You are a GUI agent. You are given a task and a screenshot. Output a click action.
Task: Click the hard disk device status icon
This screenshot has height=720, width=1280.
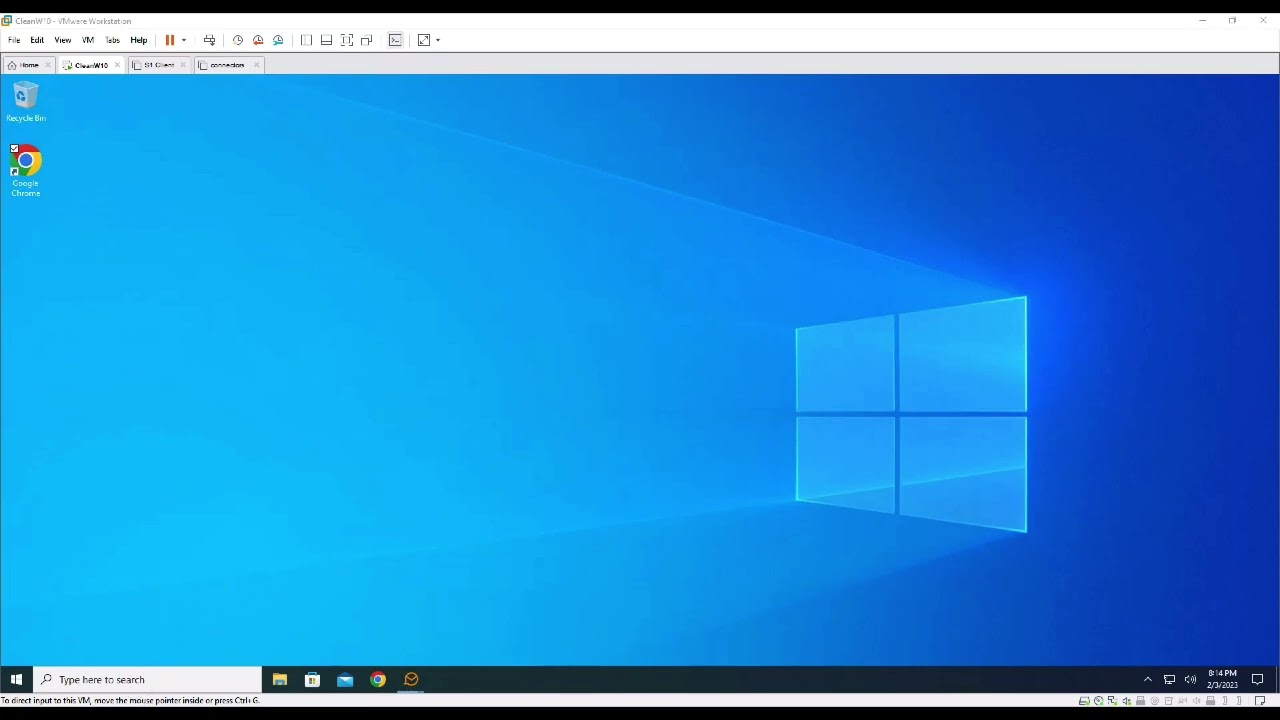pyautogui.click(x=1084, y=701)
